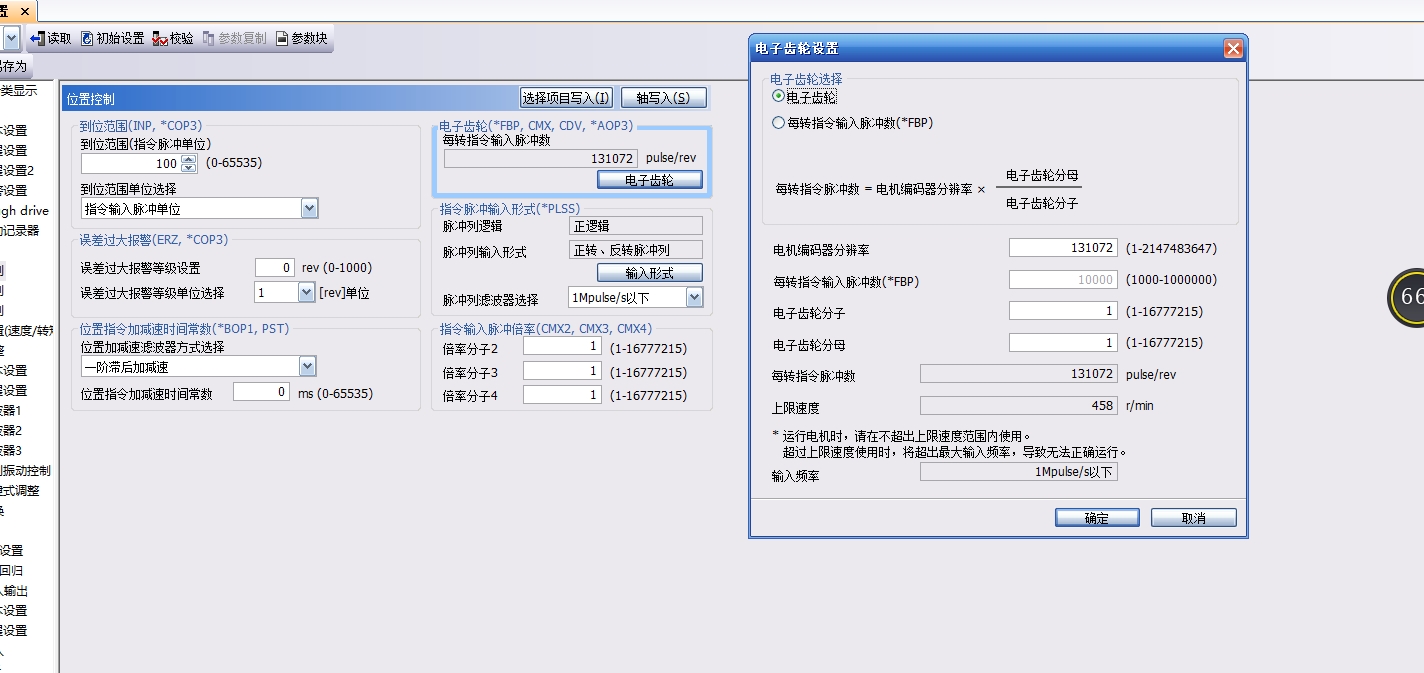Open the 位置加减速滤波器方式选择 dropdown
Screen dimensions: 1424x673
[308, 366]
